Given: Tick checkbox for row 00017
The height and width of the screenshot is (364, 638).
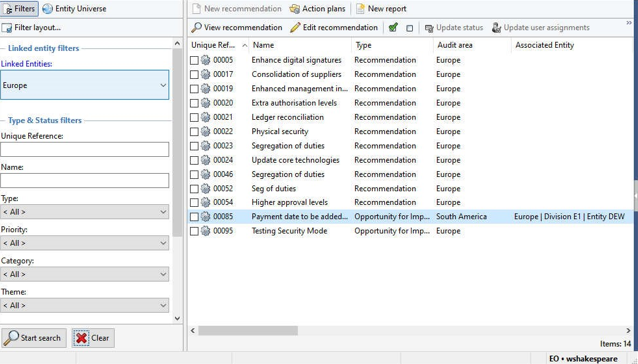Looking at the screenshot, I should pos(194,75).
